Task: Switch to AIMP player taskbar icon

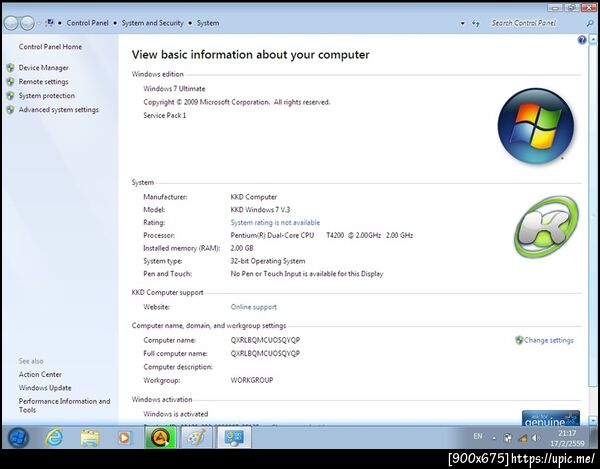Action: click(x=160, y=437)
